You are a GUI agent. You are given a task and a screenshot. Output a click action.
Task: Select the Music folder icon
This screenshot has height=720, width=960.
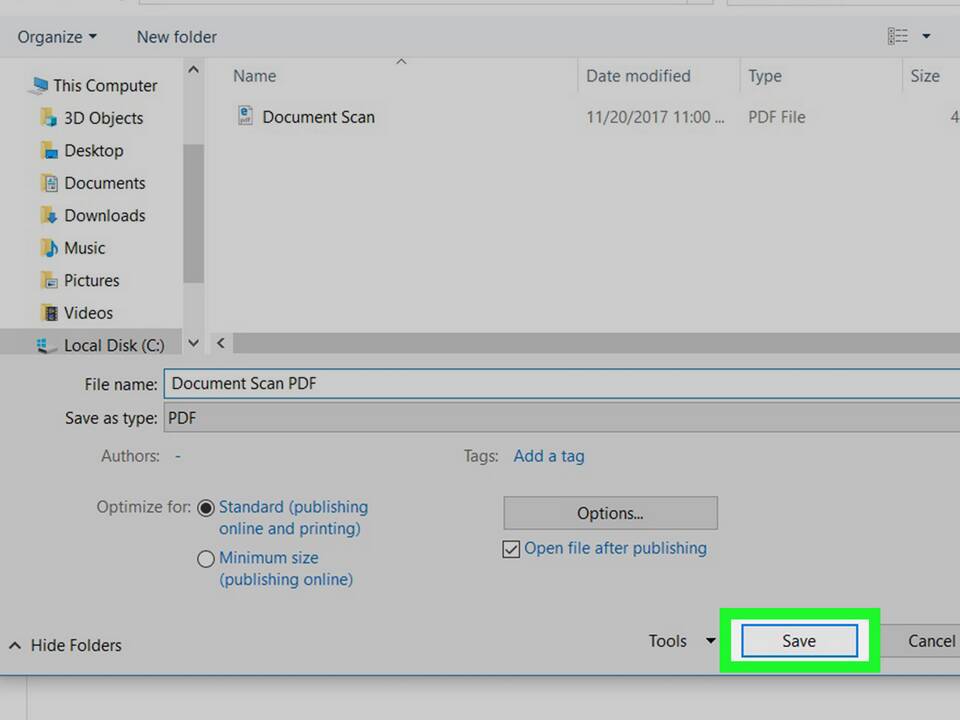49,247
